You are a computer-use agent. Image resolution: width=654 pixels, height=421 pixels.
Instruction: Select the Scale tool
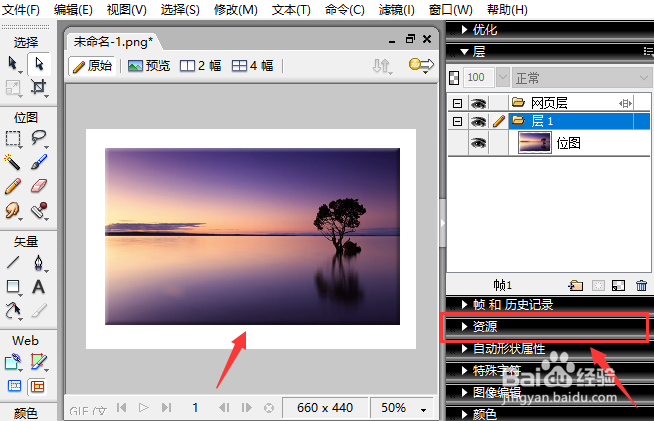[x=13, y=88]
